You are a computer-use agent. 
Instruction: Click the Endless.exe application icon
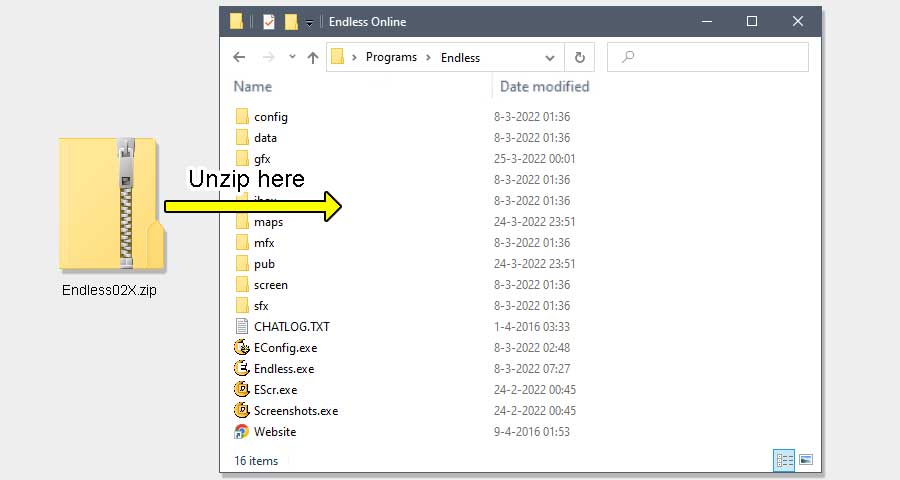[x=241, y=369]
